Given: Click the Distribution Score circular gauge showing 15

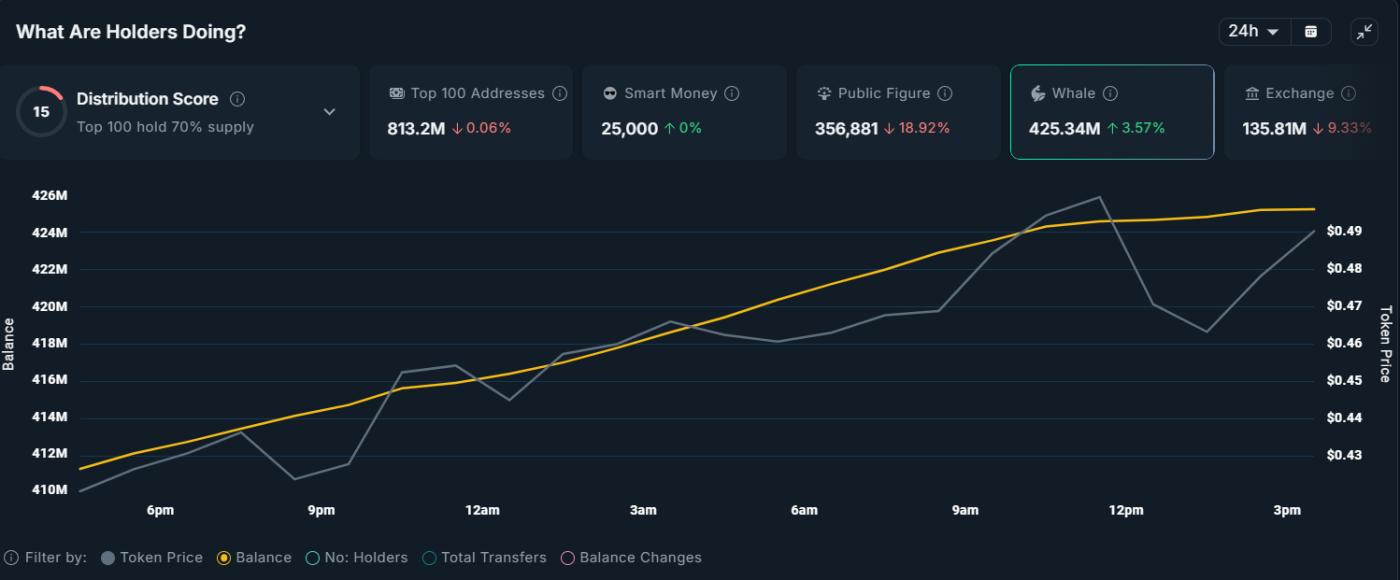Looking at the screenshot, I should 41,112.
